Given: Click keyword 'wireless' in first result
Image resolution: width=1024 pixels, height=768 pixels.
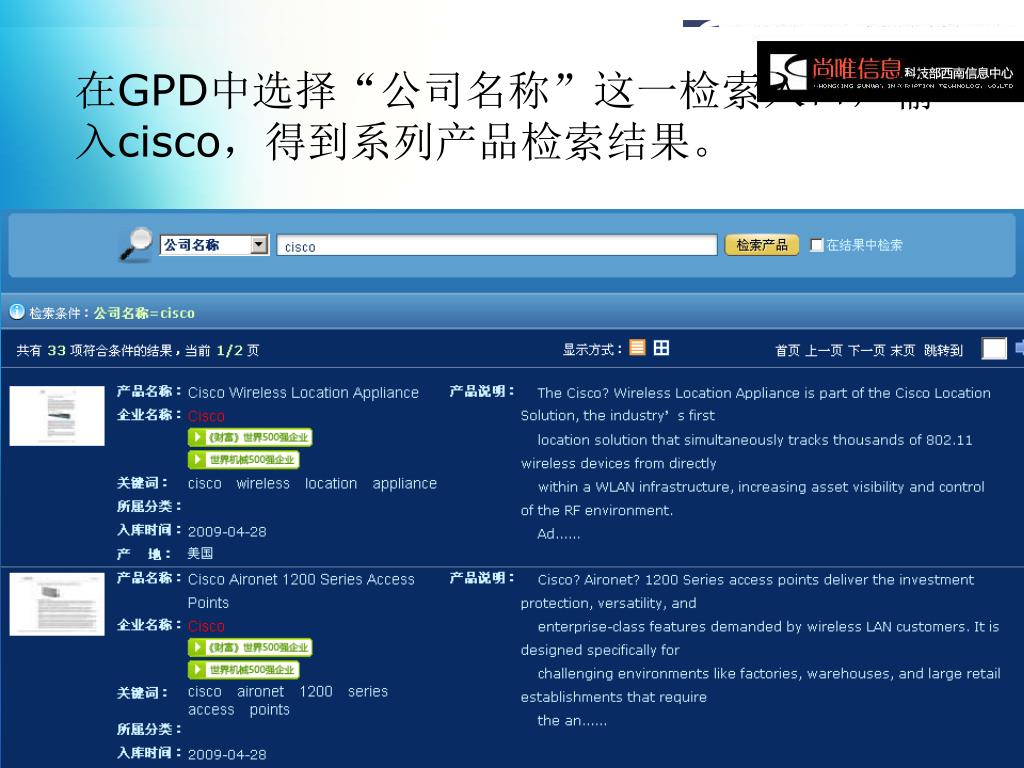Looking at the screenshot, I should 263,484.
